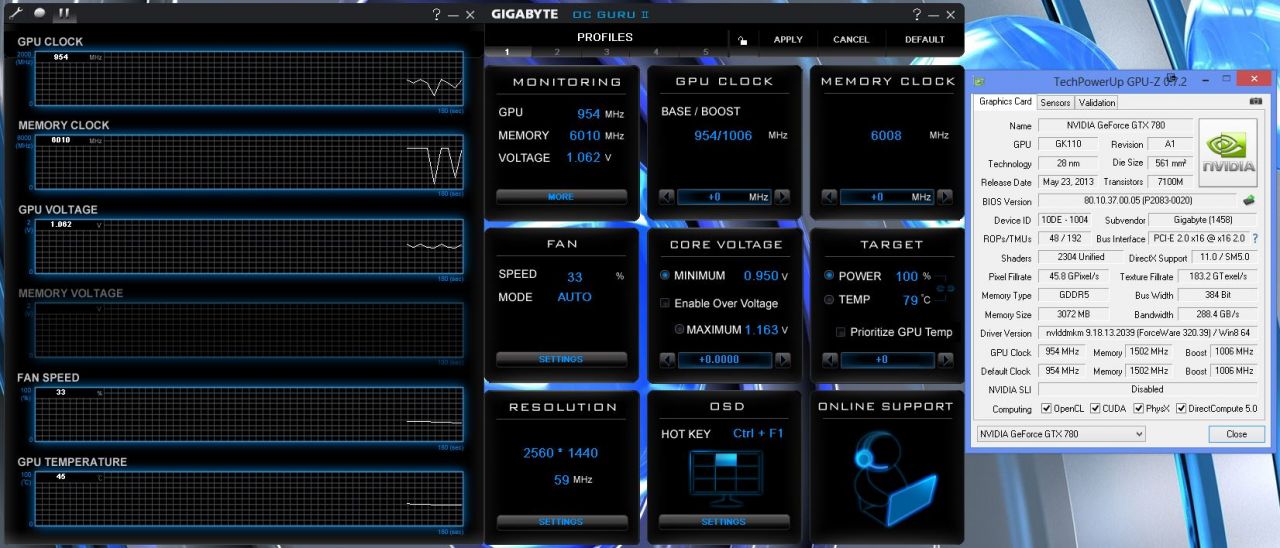Pause the monitoring graphs

pyautogui.click(x=64, y=14)
